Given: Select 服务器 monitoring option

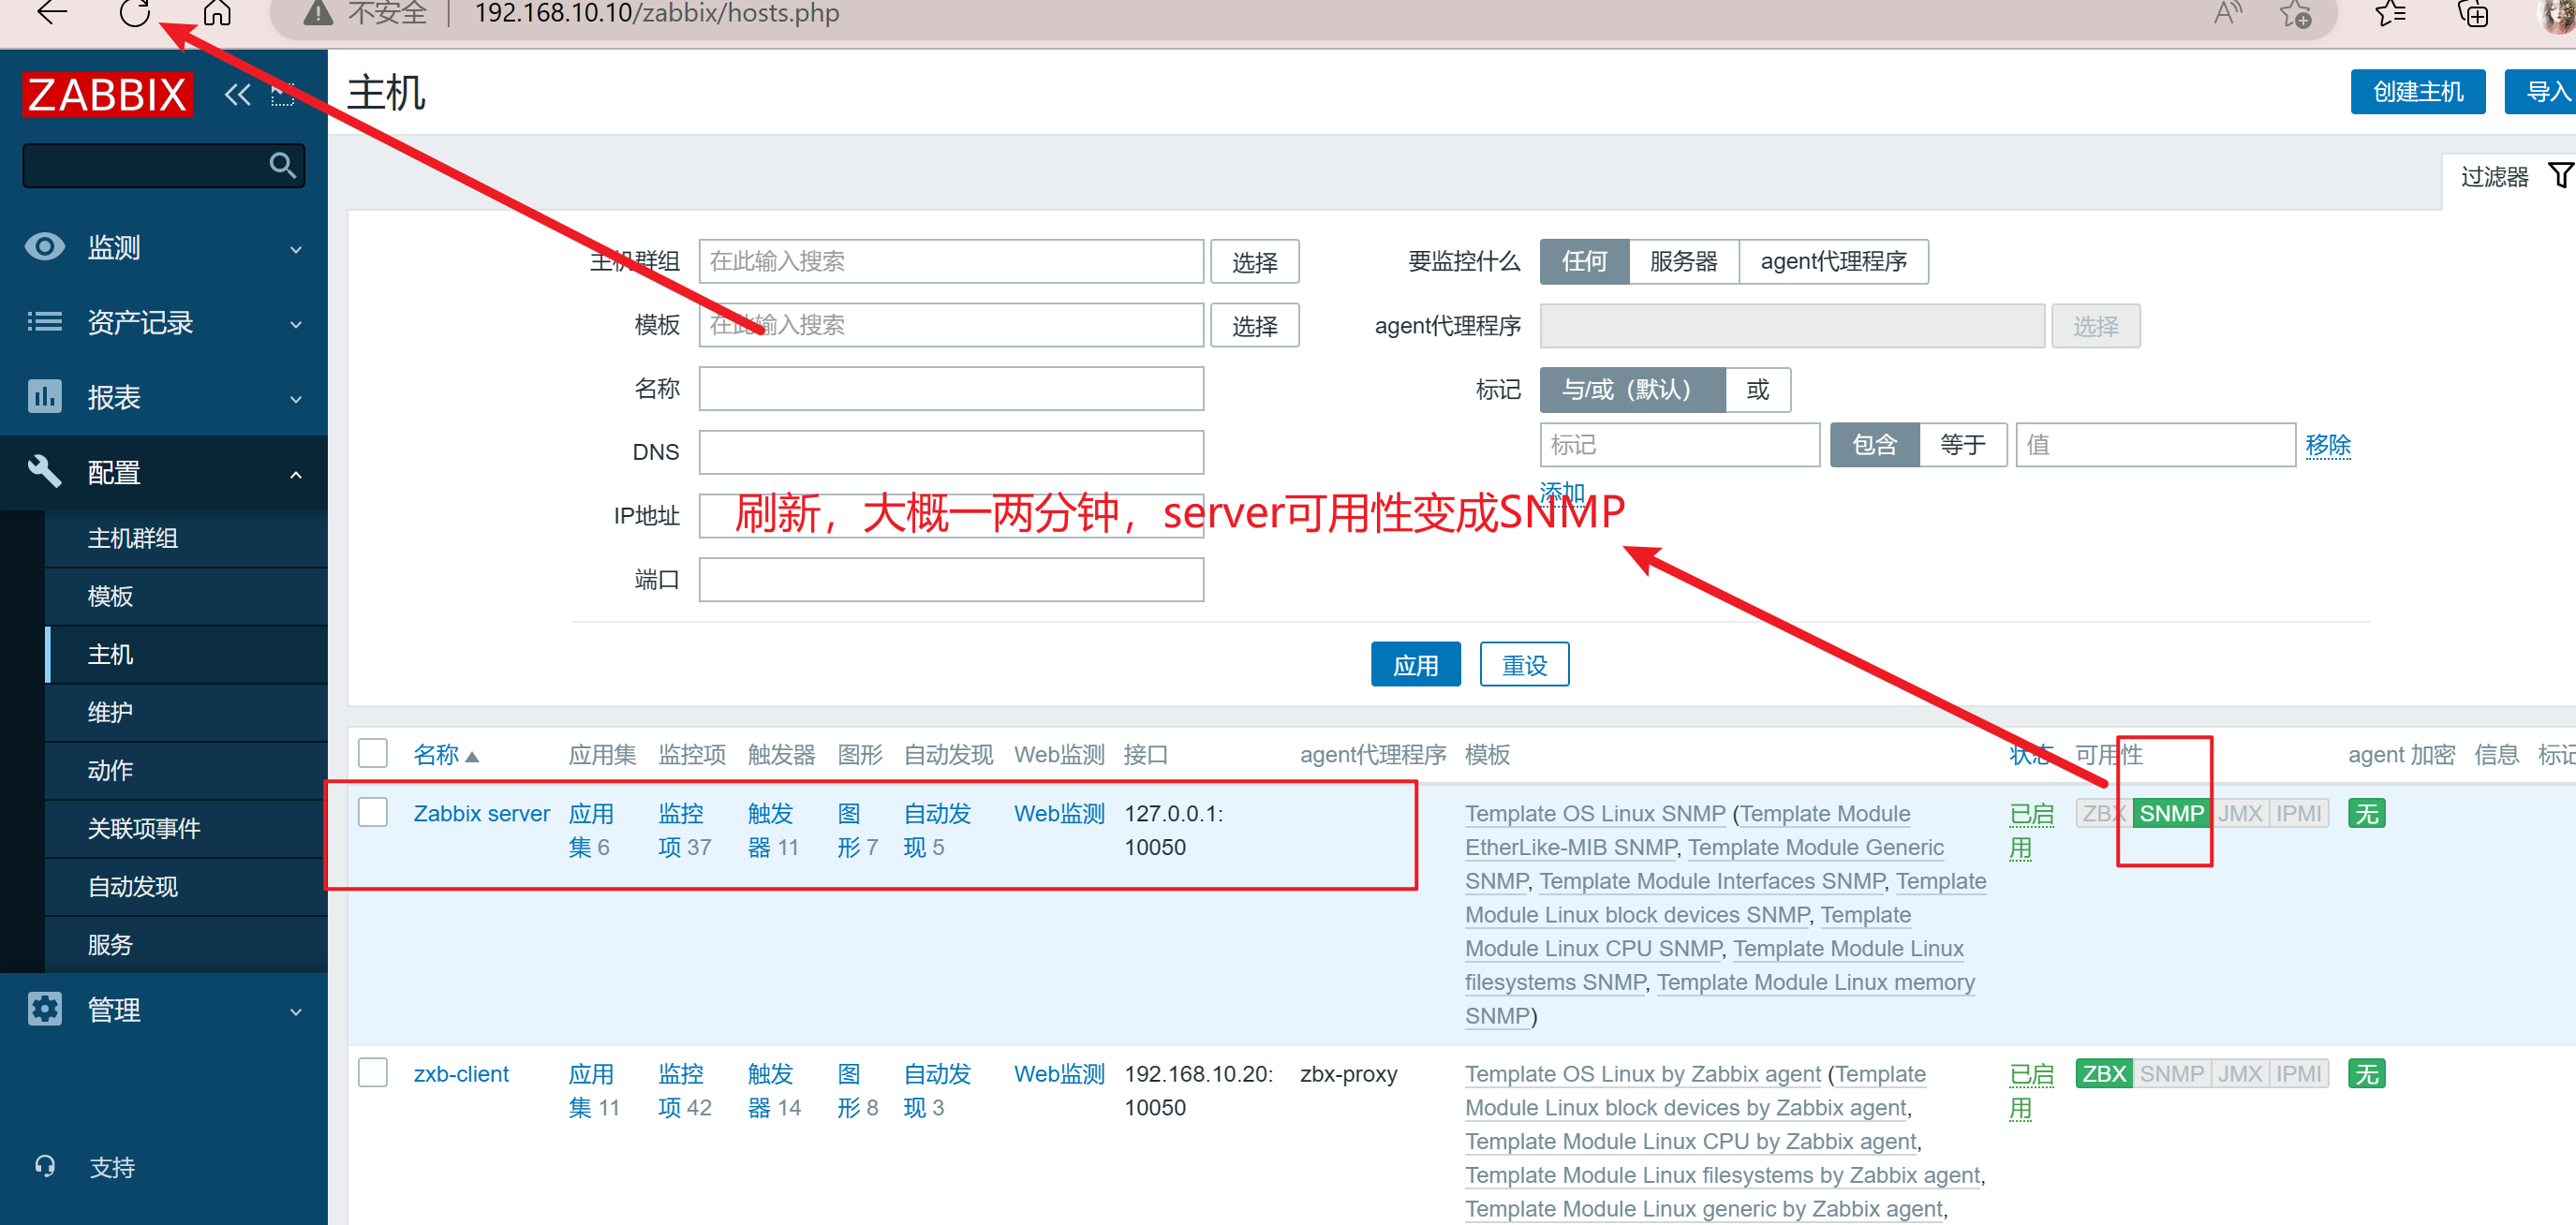Looking at the screenshot, I should (1683, 261).
